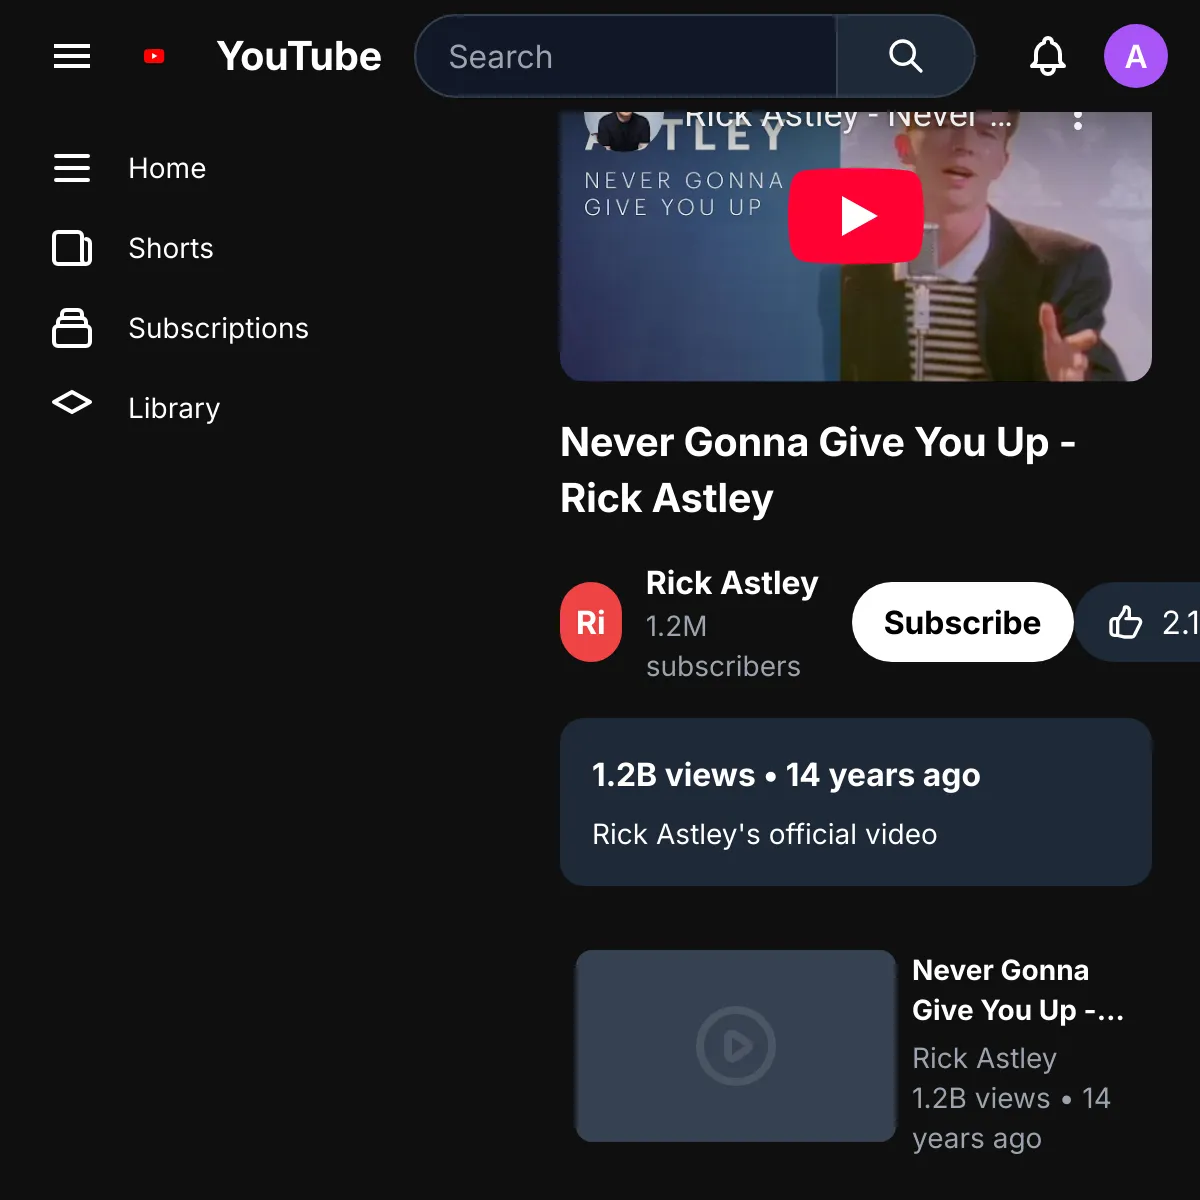This screenshot has width=1200, height=1200.
Task: Click the Subscriptions sidebar icon
Action: pyautogui.click(x=72, y=328)
